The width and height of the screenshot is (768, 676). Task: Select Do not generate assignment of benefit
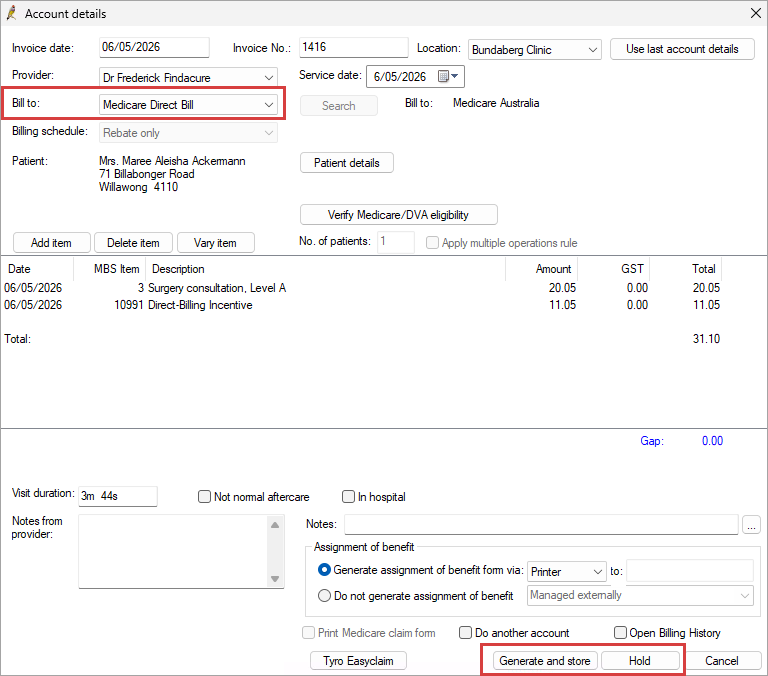(x=324, y=596)
